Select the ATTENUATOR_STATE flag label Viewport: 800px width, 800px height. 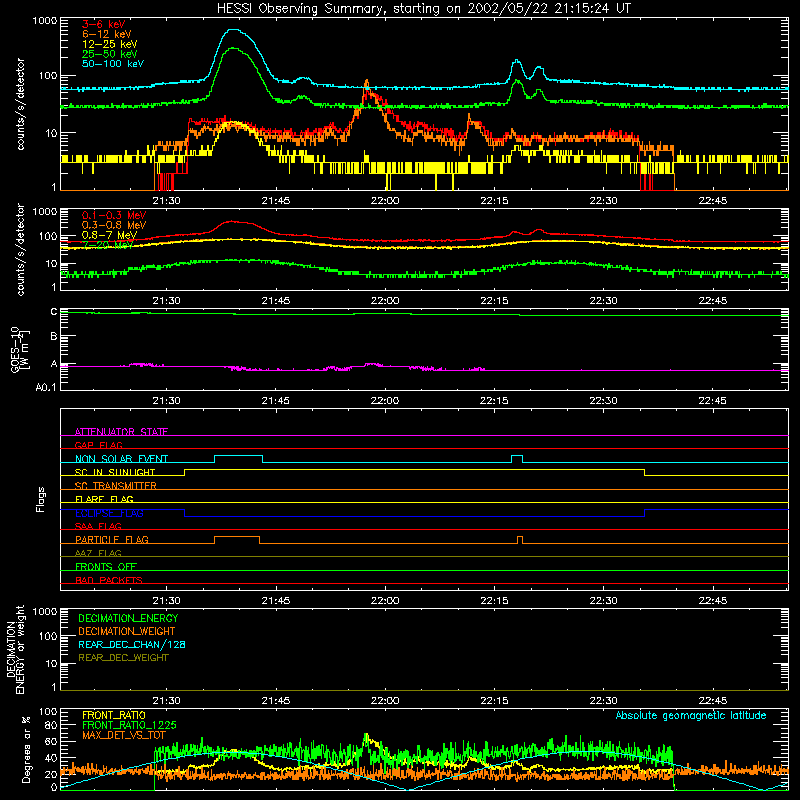point(121,432)
